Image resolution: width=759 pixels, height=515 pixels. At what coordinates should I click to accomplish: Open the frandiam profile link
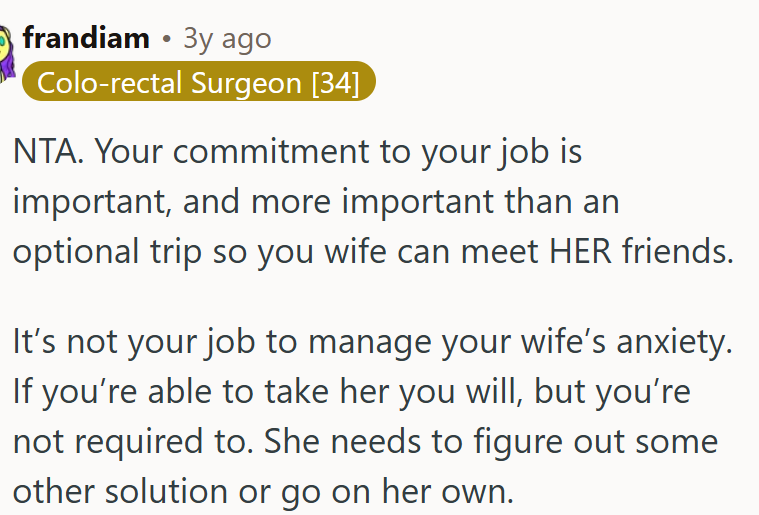coord(86,39)
